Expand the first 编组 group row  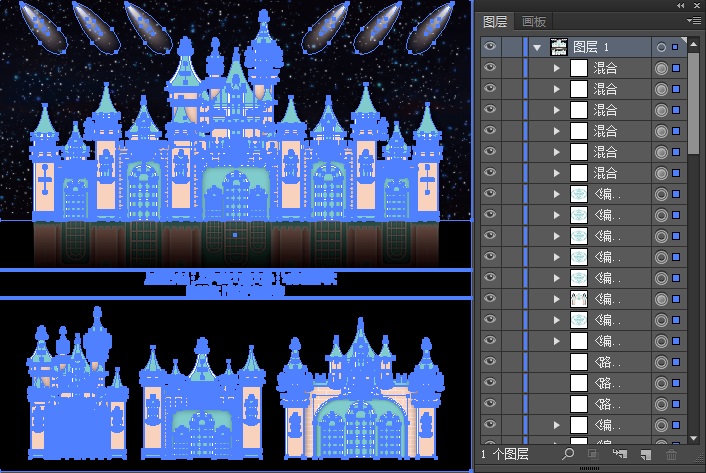pyautogui.click(x=557, y=194)
